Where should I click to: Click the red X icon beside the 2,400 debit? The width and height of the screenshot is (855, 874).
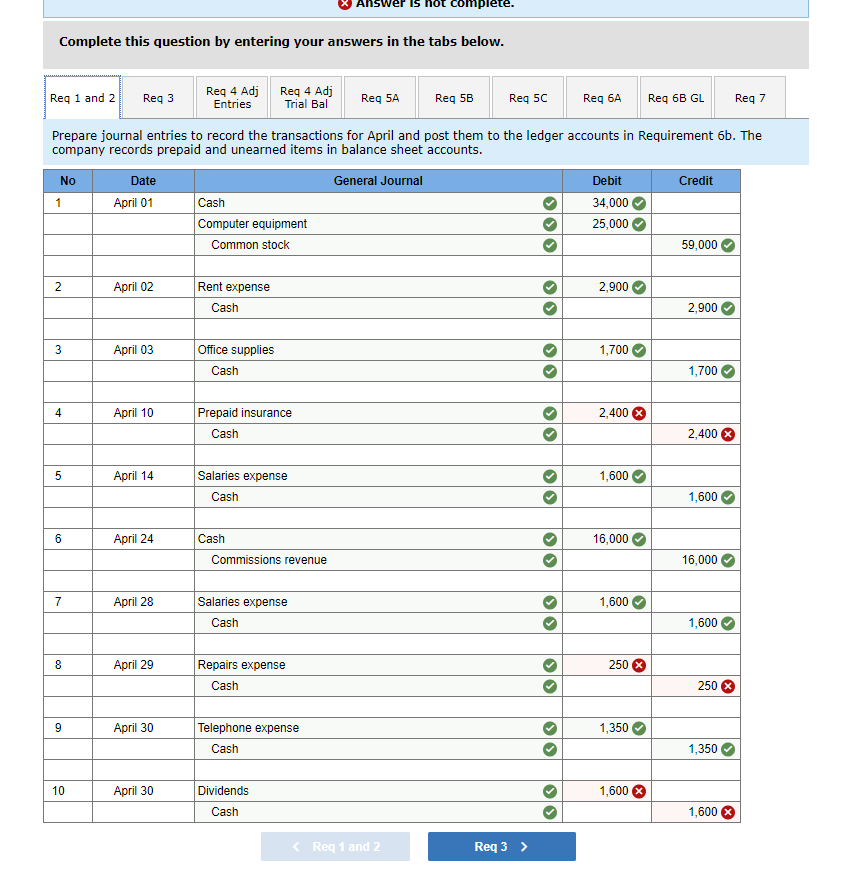pos(639,413)
